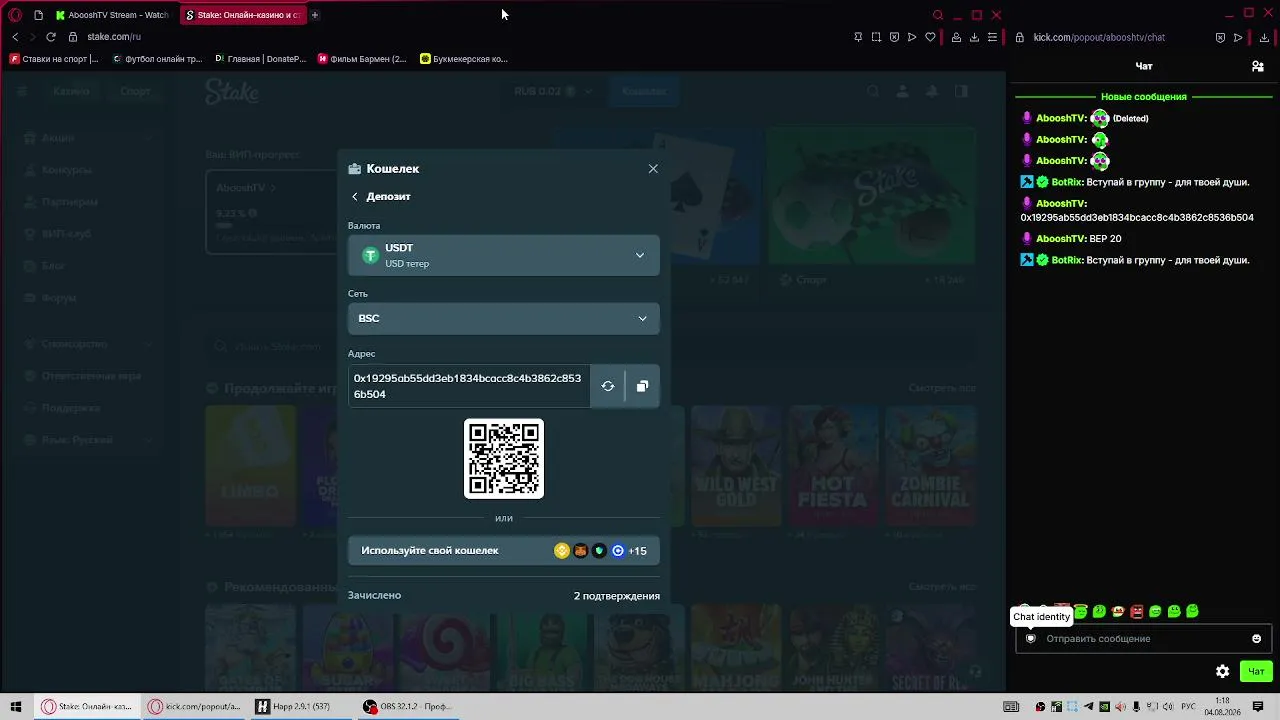Click the deposit QR code
1280x720 pixels.
tap(504, 459)
